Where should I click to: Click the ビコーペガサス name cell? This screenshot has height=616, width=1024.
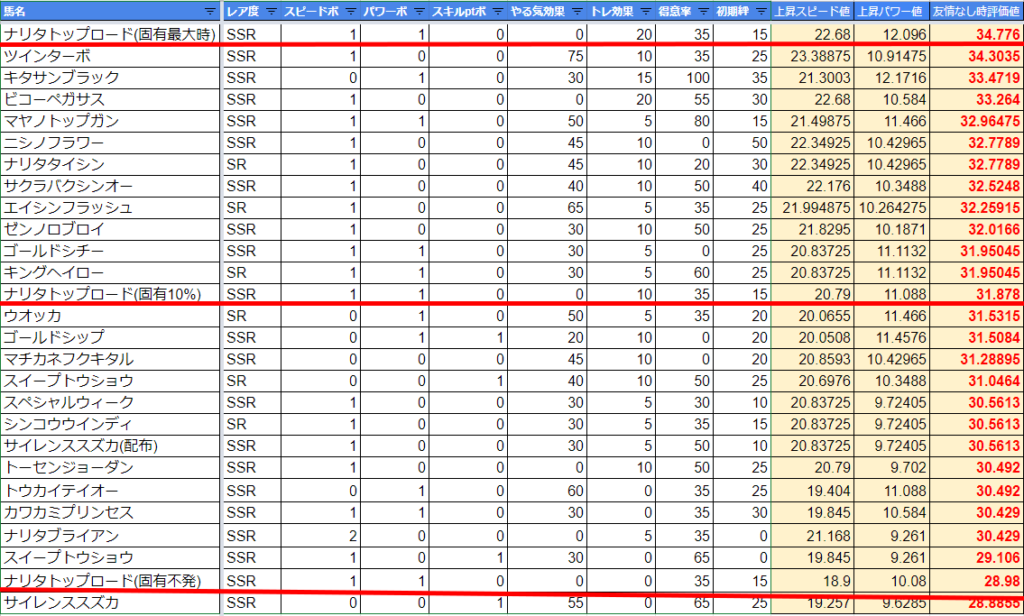pyautogui.click(x=110, y=99)
